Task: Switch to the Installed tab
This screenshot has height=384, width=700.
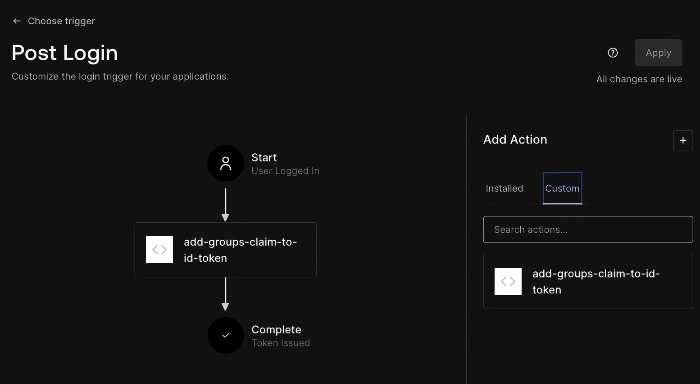Action: tap(504, 188)
